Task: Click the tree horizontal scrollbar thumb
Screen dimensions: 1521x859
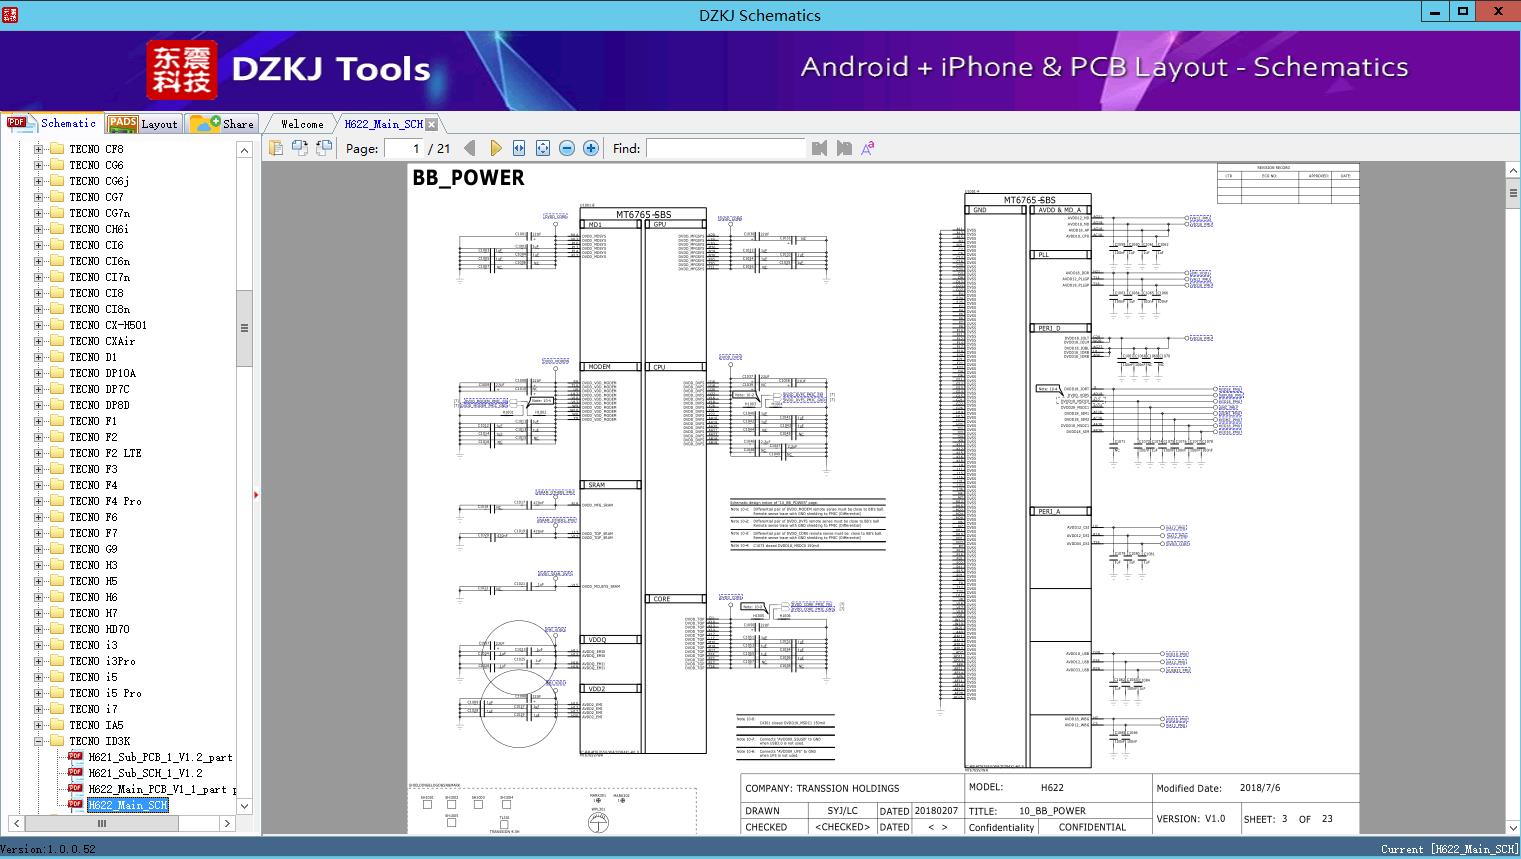Action: (101, 823)
